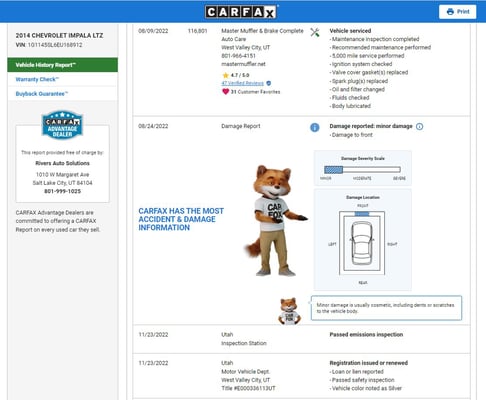
Task: Click the highlighted front damage marker
Action: pyautogui.click(x=362, y=214)
